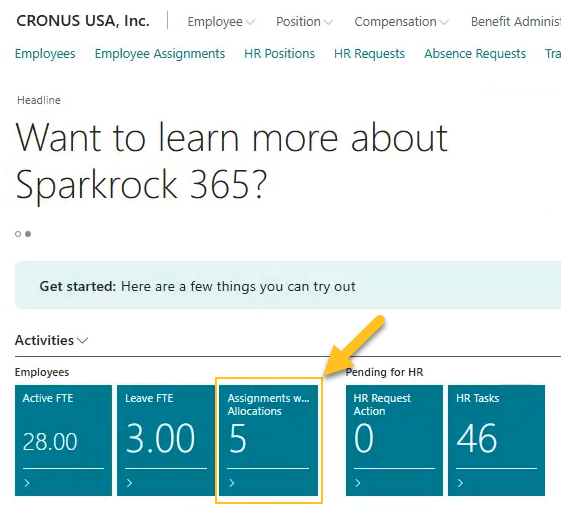Select the second headline carousel dot

(x=28, y=234)
